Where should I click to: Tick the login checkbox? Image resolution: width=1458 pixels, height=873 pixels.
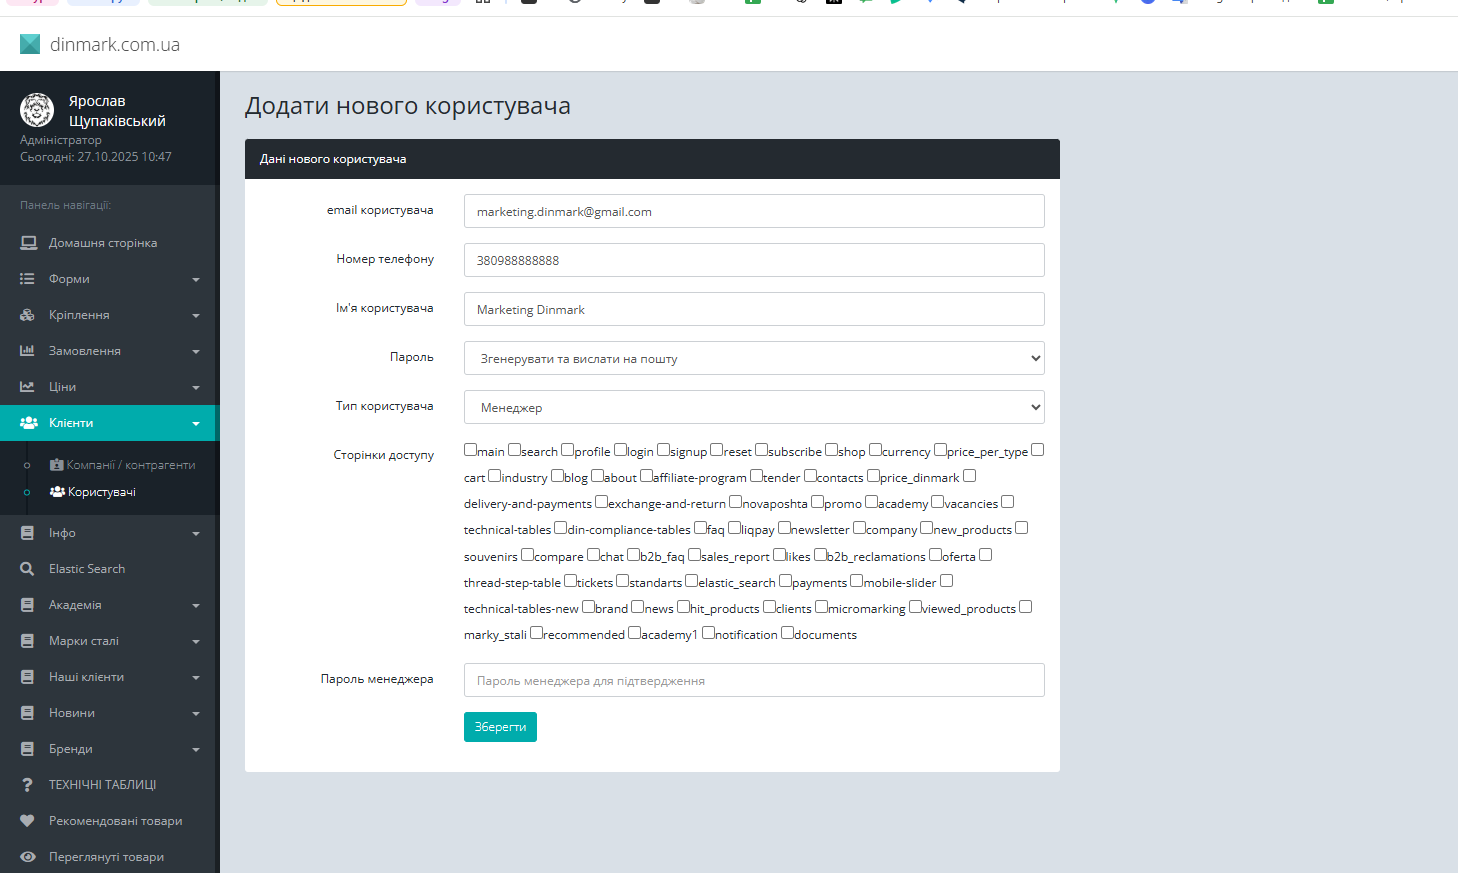pos(621,450)
